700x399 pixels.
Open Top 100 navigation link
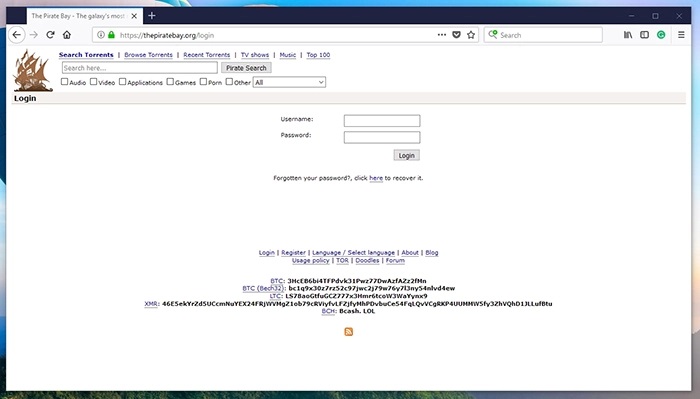click(318, 55)
